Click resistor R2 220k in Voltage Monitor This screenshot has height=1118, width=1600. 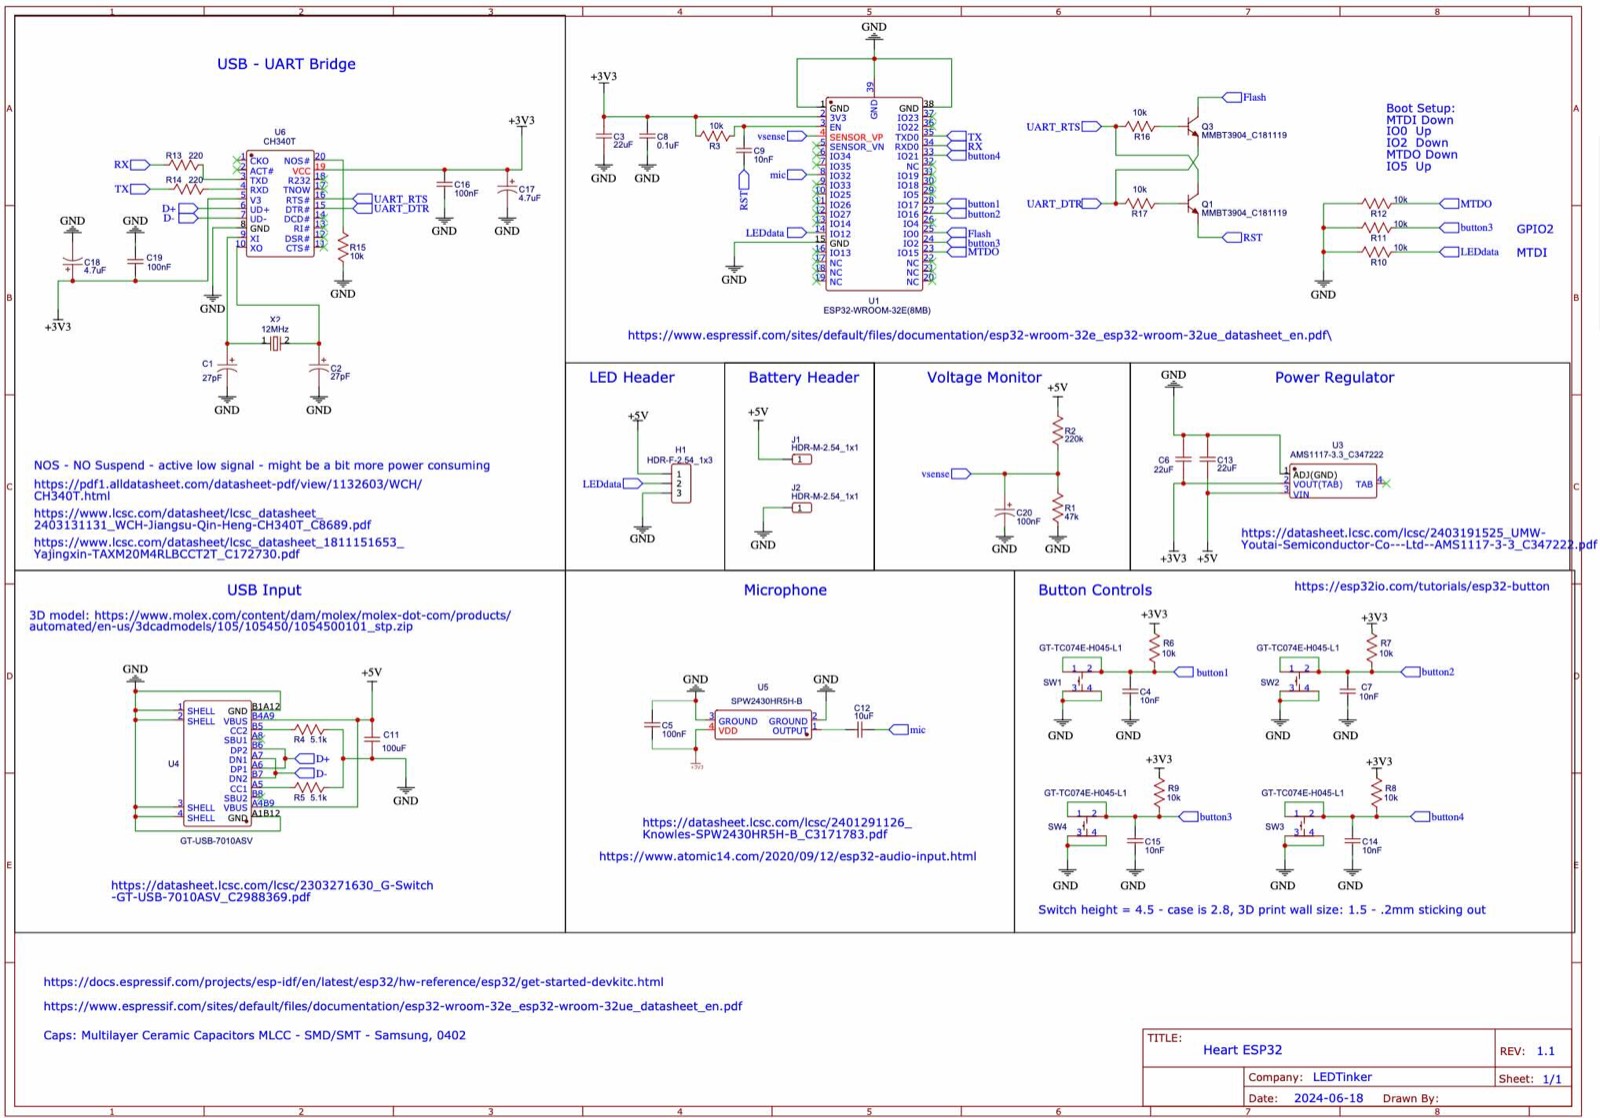click(x=1058, y=432)
